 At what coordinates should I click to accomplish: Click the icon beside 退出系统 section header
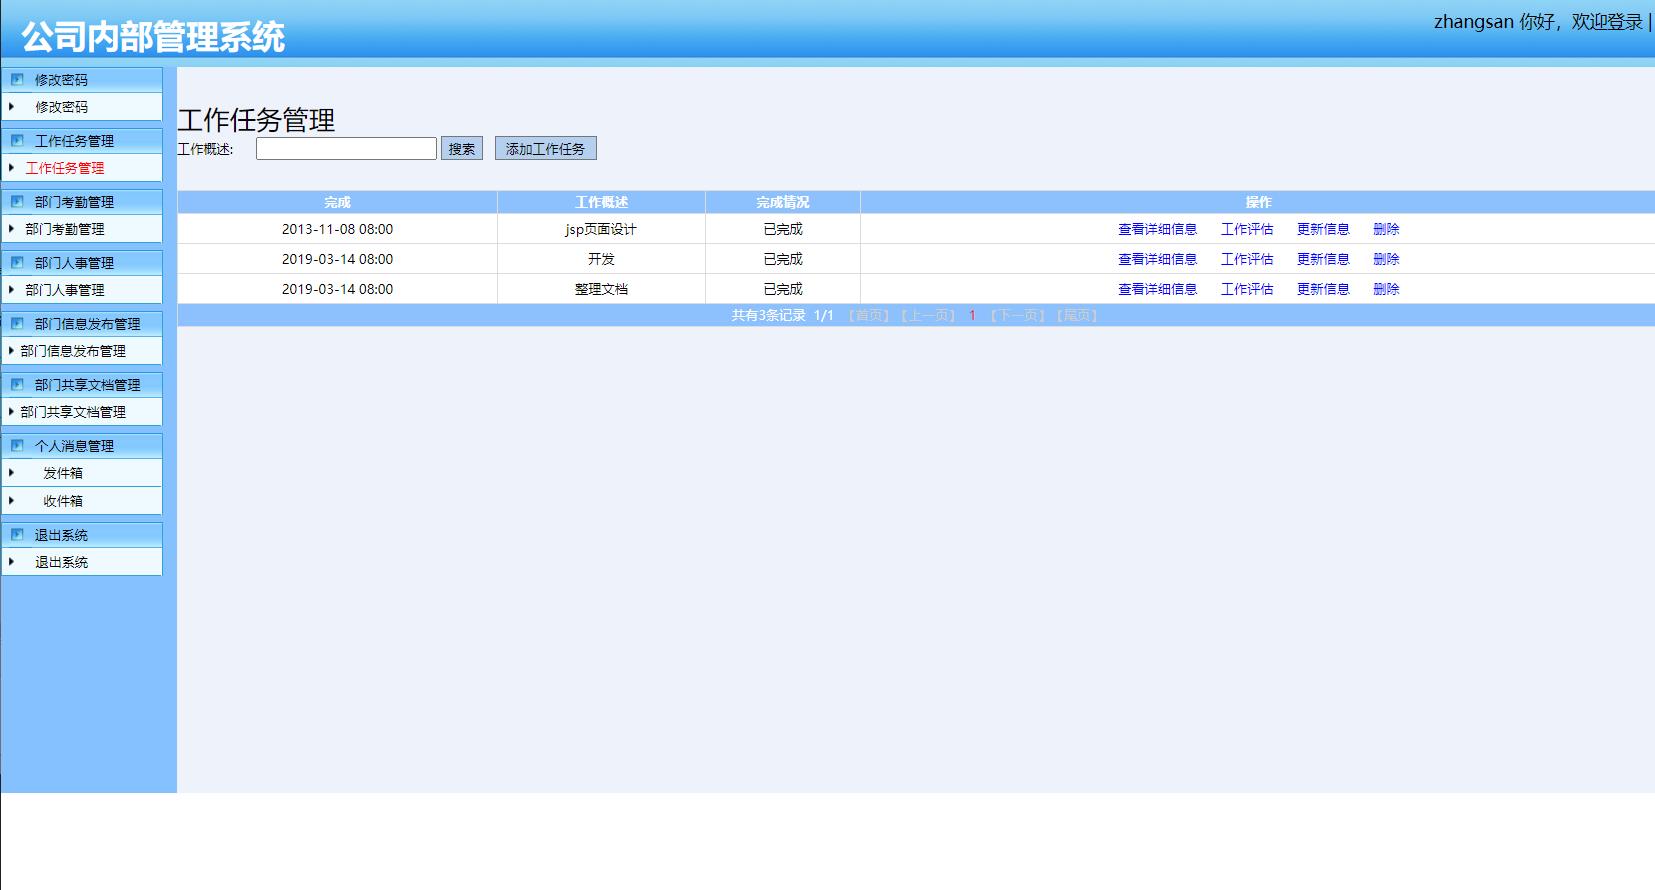[17, 535]
